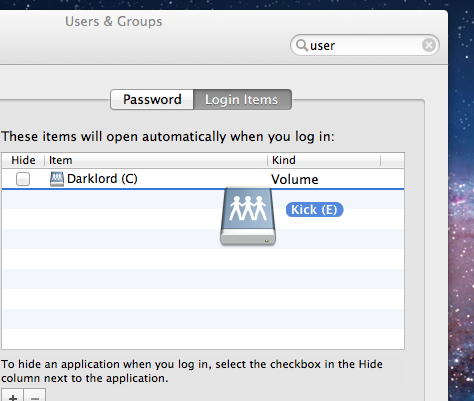Click into the search field containing "user"
The height and width of the screenshot is (401, 474).
[x=365, y=45]
